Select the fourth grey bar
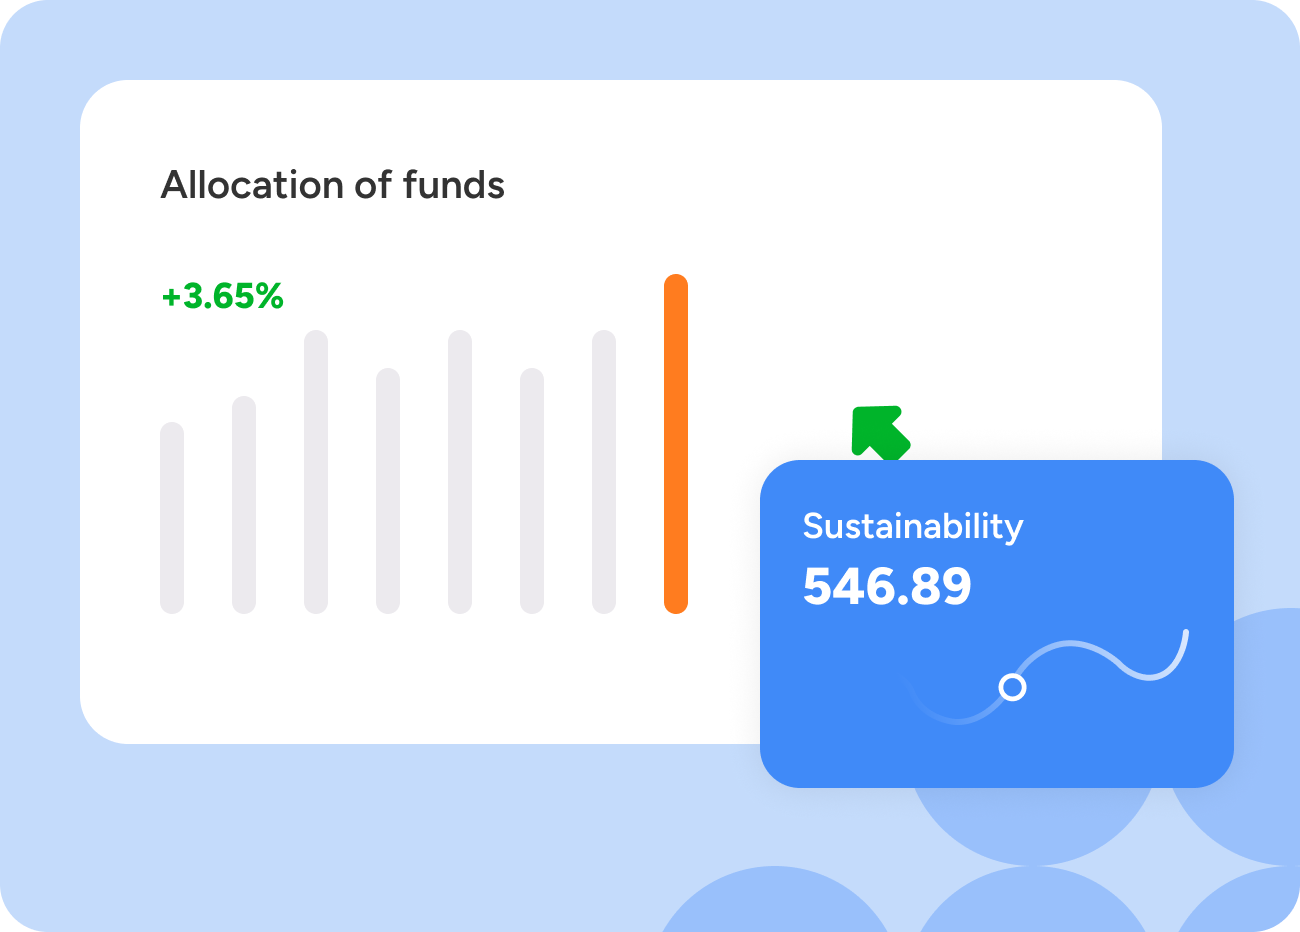The width and height of the screenshot is (1300, 932). (388, 491)
